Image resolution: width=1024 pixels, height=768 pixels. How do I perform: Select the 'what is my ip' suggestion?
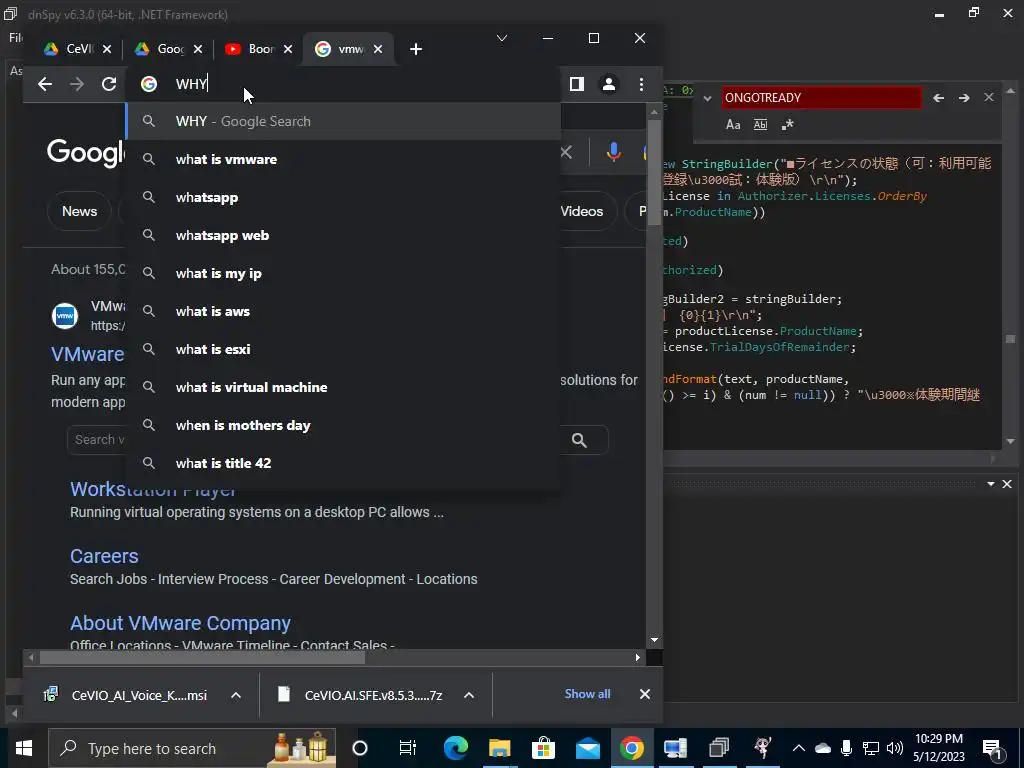[x=343, y=273]
